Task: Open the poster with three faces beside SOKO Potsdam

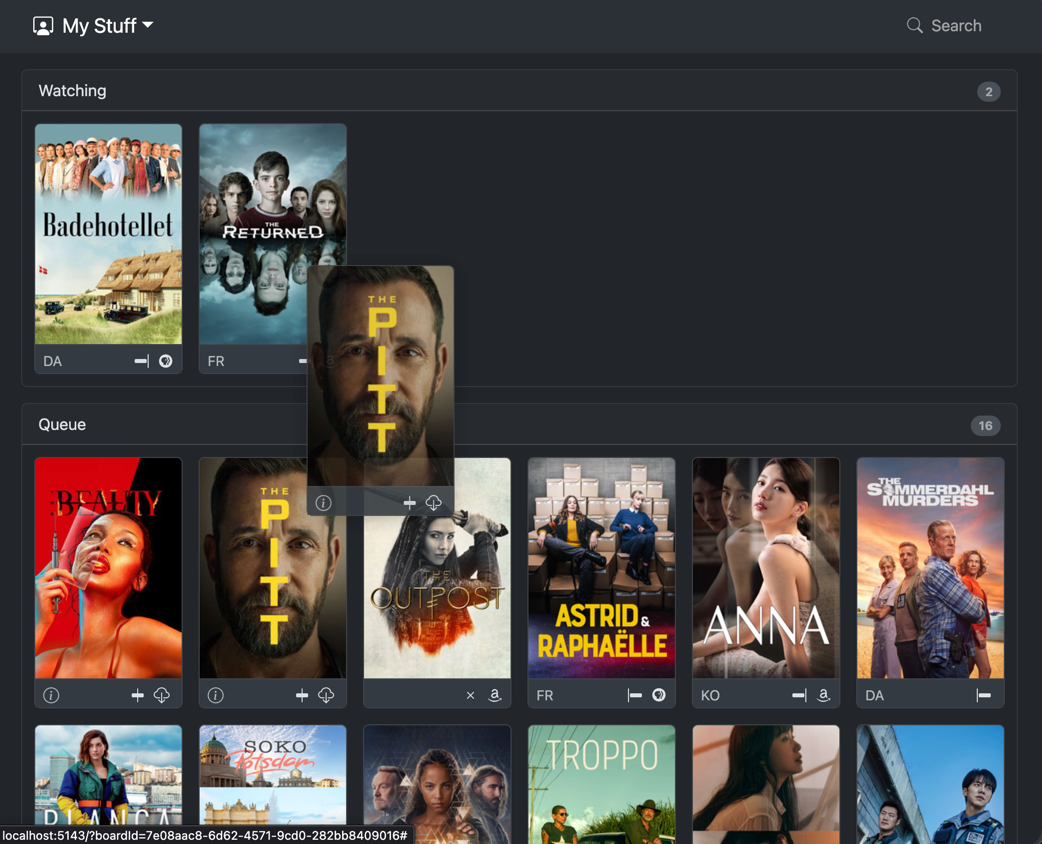Action: (x=437, y=784)
